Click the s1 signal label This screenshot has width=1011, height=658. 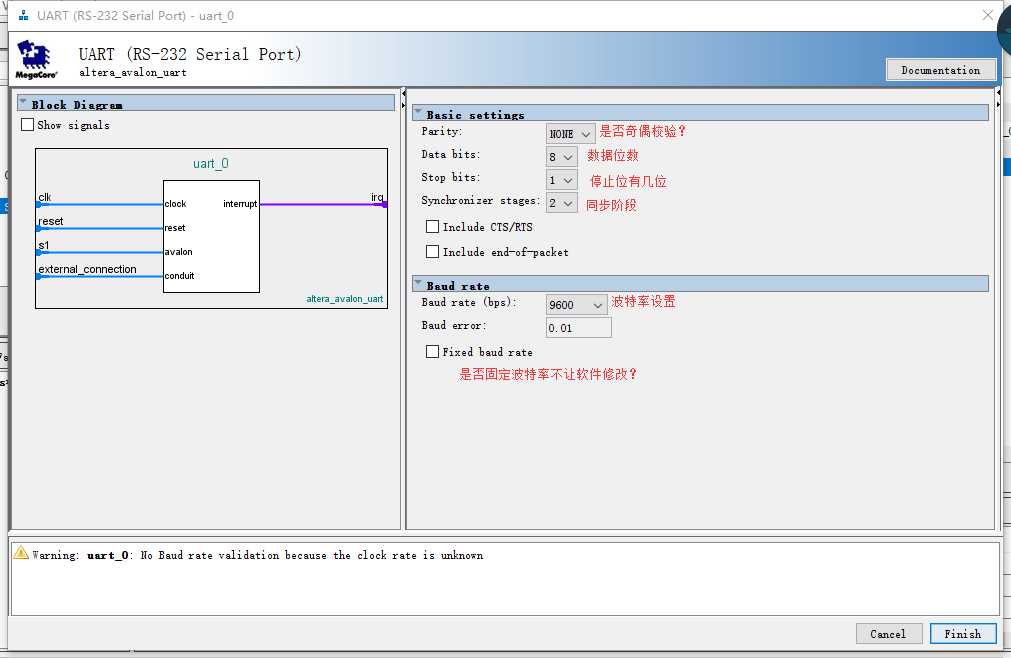(44, 245)
